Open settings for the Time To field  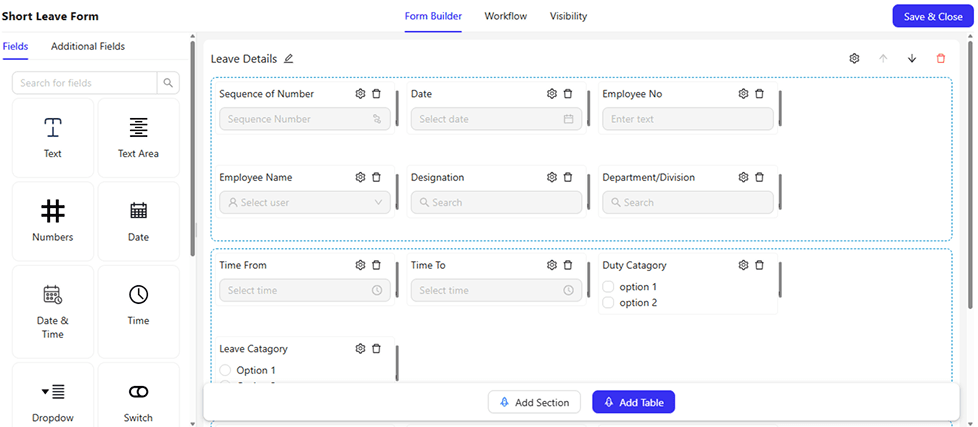pos(551,266)
